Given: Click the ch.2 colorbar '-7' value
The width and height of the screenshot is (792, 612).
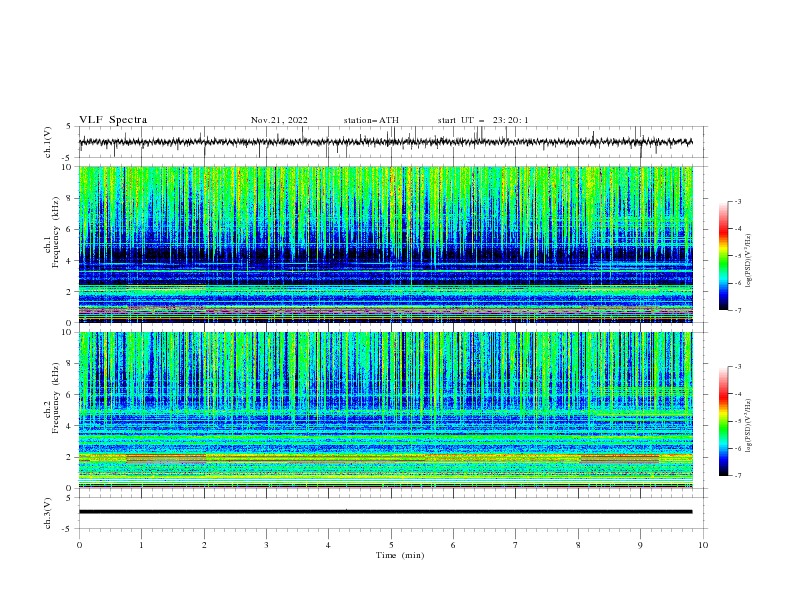Looking at the screenshot, I should click(737, 475).
